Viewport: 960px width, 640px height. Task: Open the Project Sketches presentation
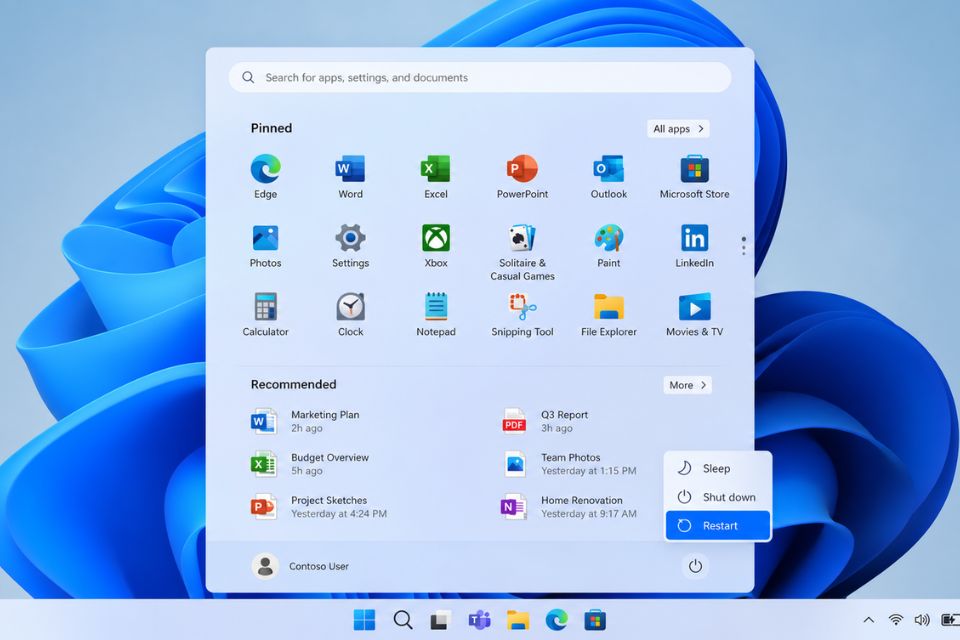click(318, 507)
